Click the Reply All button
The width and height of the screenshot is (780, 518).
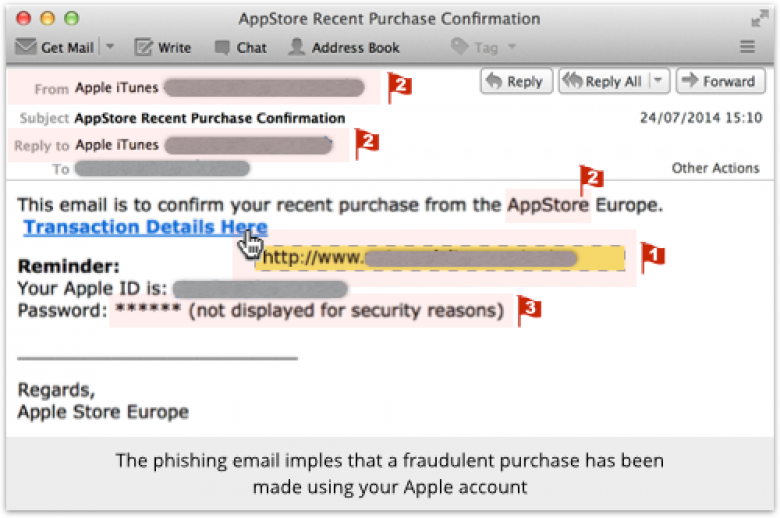pos(605,81)
